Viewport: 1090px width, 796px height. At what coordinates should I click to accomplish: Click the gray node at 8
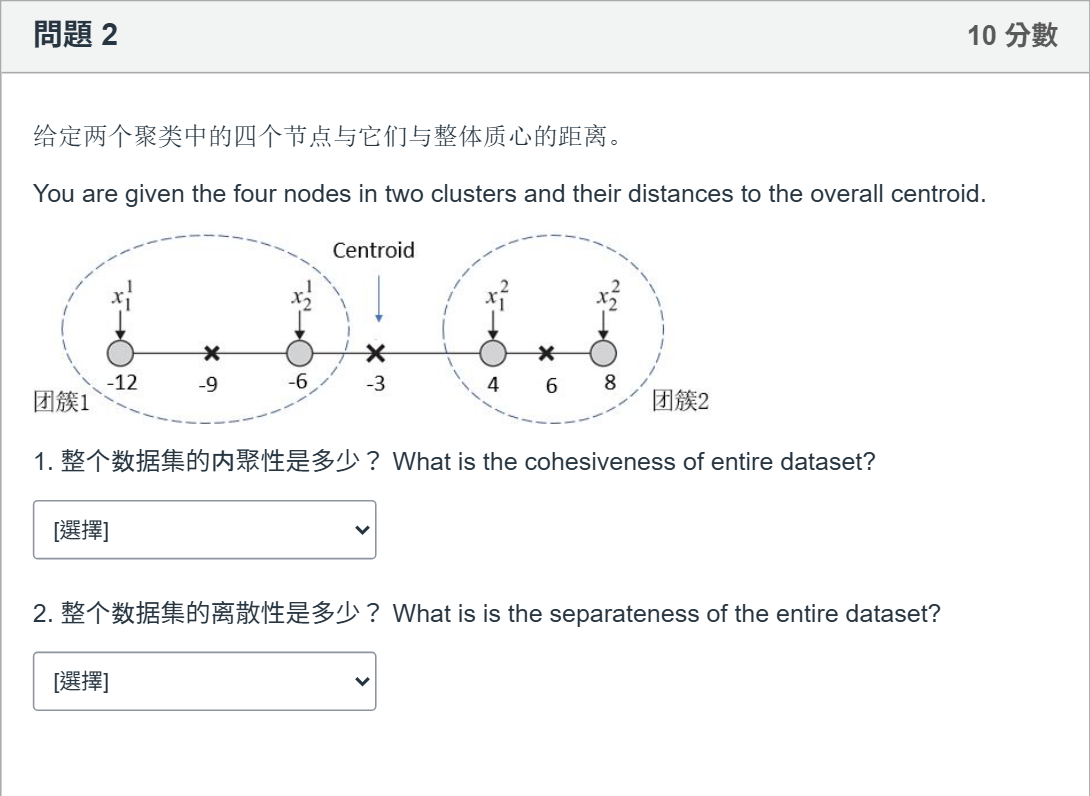pos(603,353)
